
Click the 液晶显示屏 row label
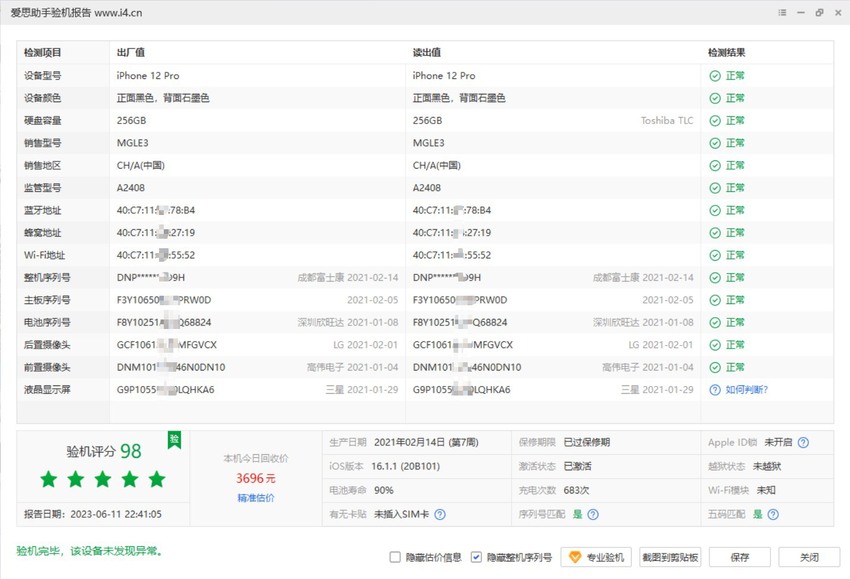pyautogui.click(x=47, y=390)
